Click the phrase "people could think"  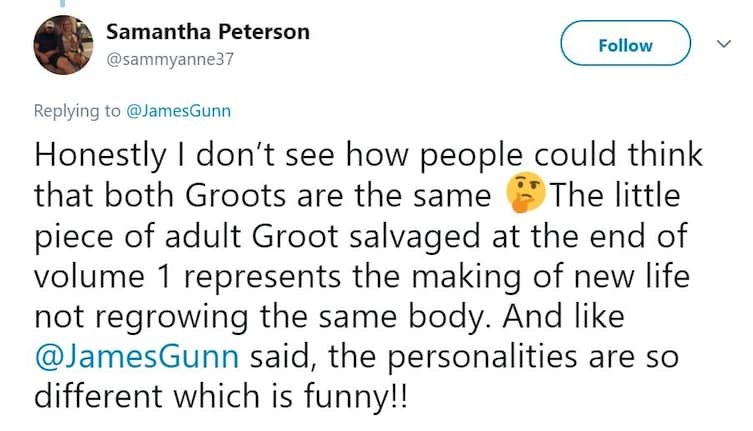tap(561, 156)
